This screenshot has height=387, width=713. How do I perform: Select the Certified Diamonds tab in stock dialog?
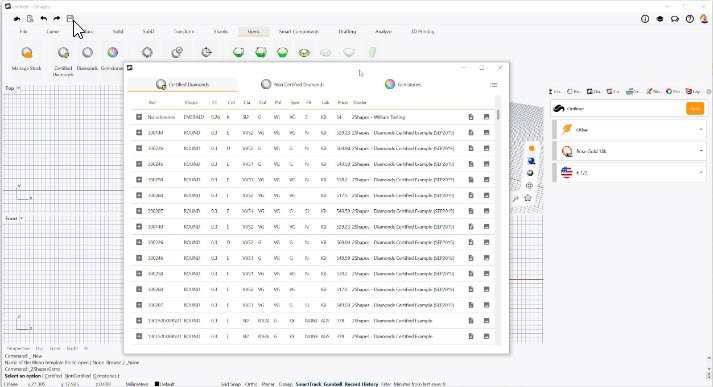tap(182, 84)
